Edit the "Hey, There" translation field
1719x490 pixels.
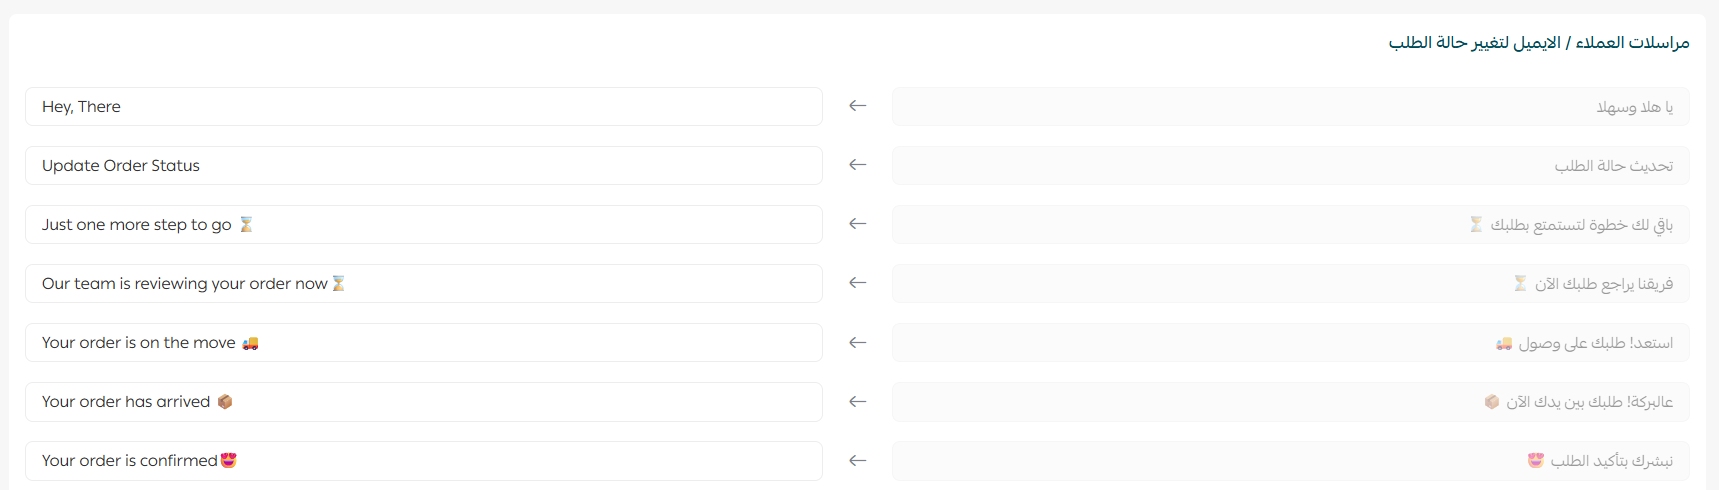423,106
